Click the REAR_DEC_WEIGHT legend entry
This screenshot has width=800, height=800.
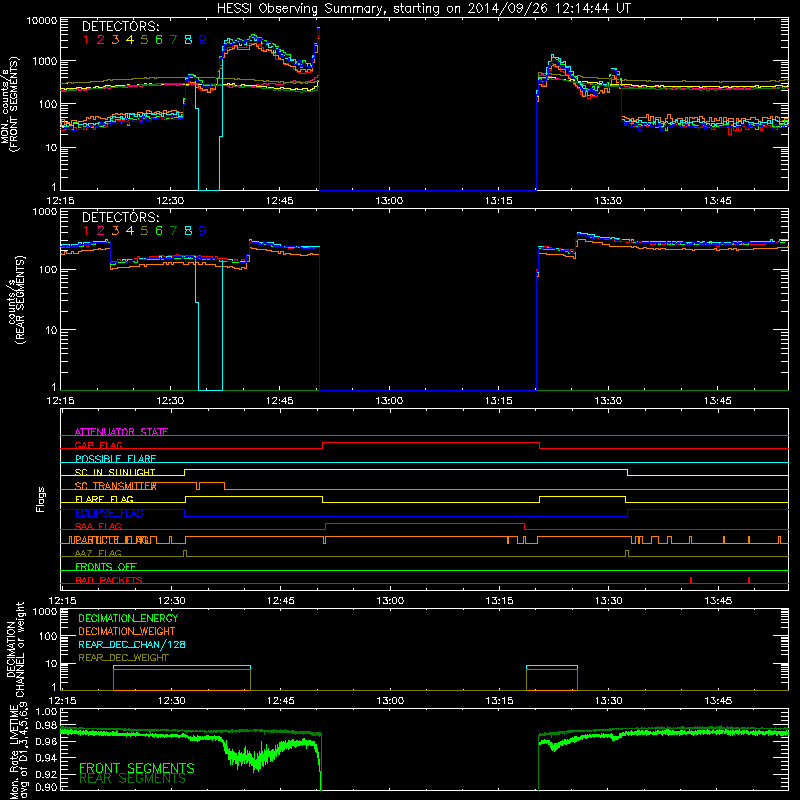click(x=123, y=658)
